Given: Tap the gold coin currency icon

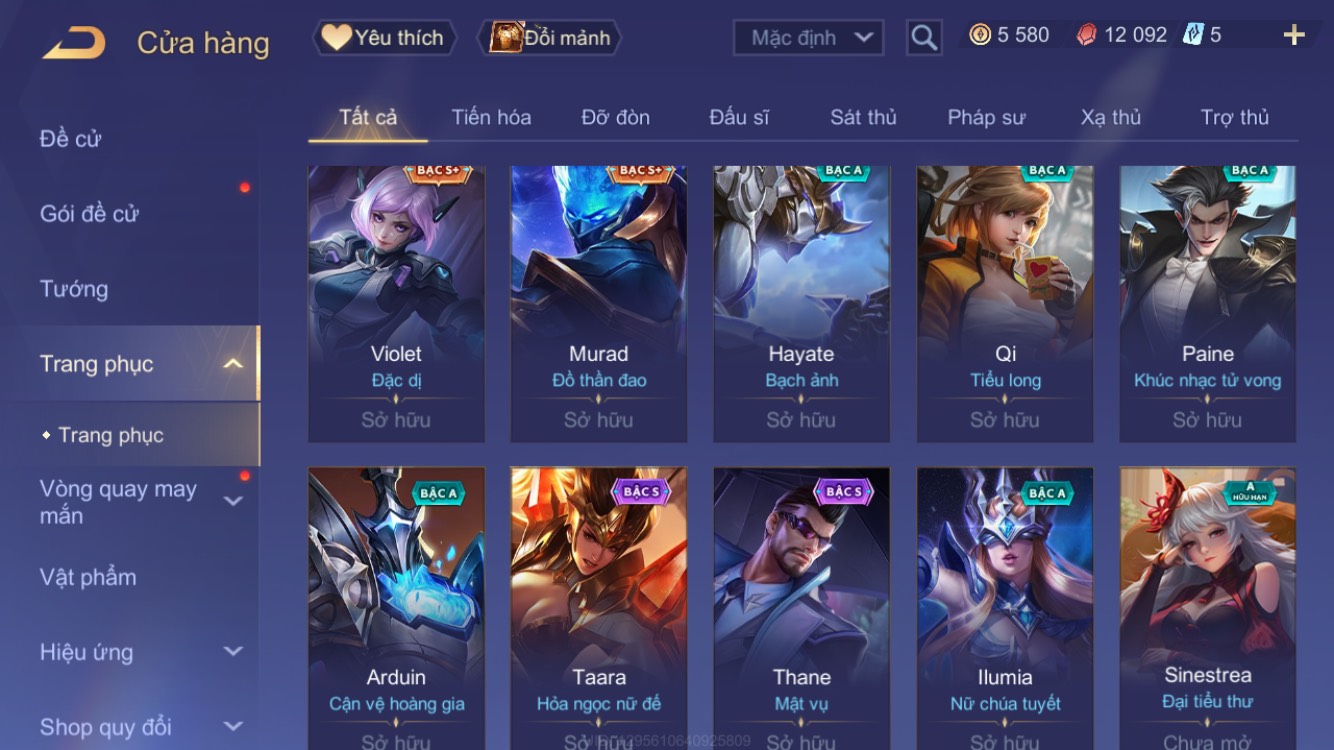Looking at the screenshot, I should (x=980, y=35).
